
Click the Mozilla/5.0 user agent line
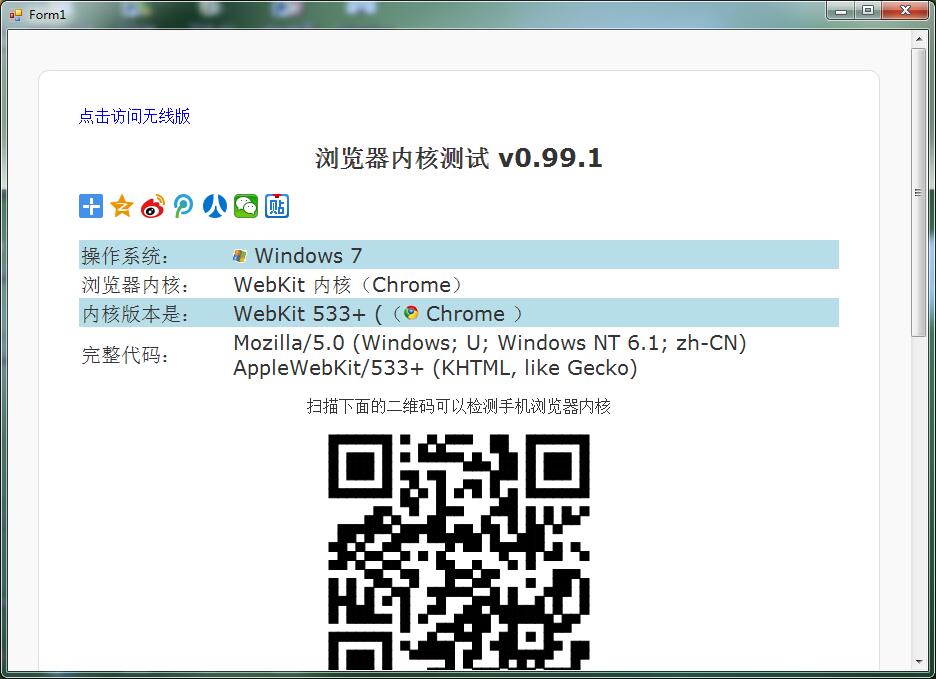[x=489, y=343]
